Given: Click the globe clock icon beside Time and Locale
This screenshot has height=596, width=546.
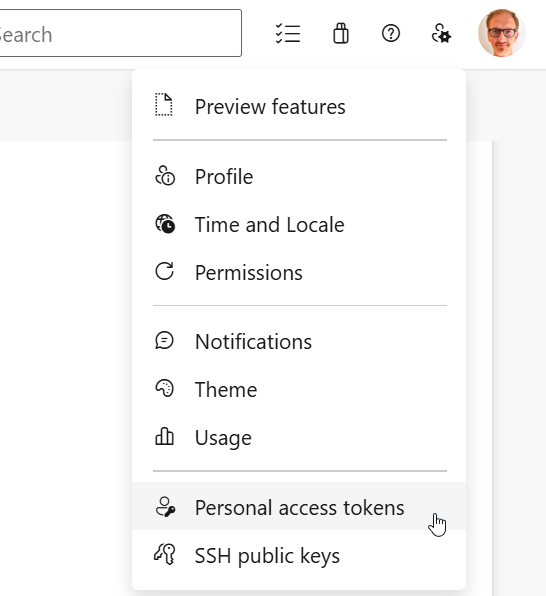Looking at the screenshot, I should click(165, 224).
